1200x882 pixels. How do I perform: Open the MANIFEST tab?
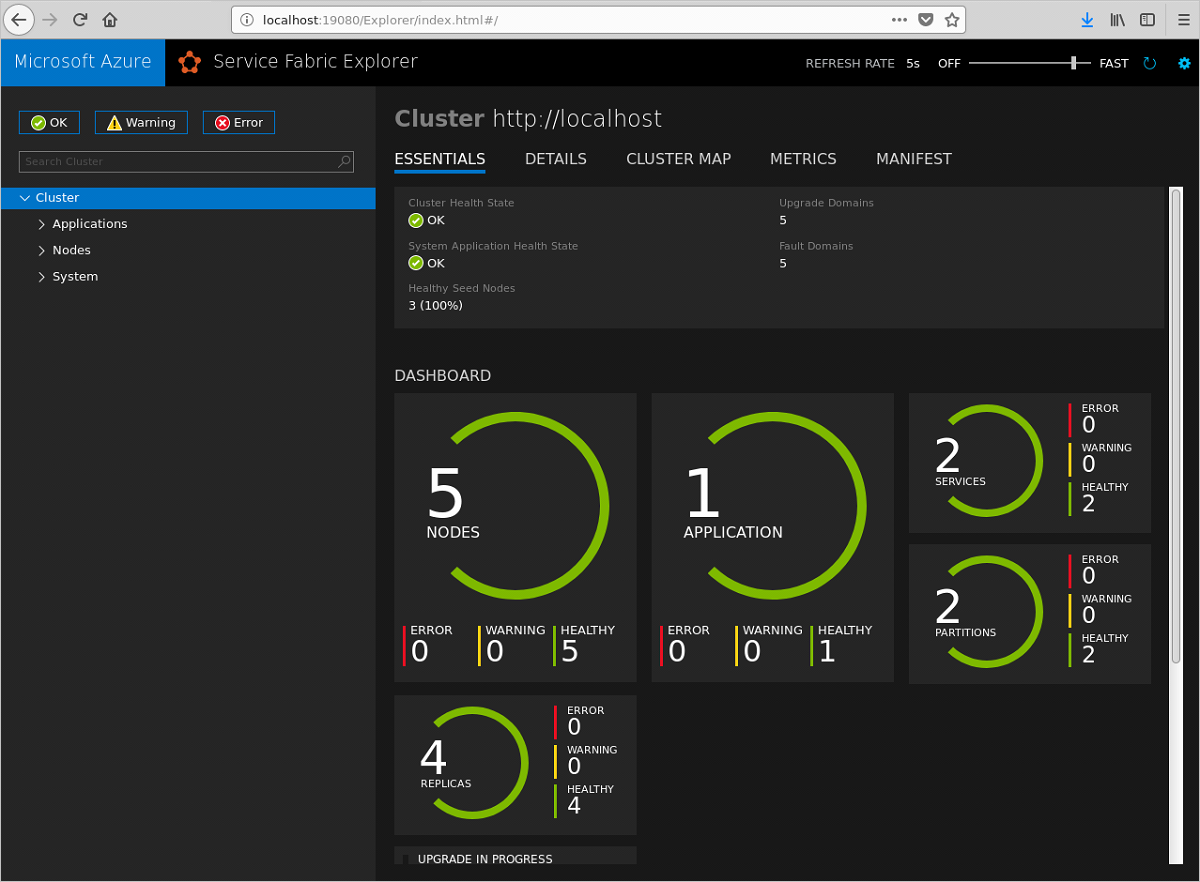coord(913,159)
